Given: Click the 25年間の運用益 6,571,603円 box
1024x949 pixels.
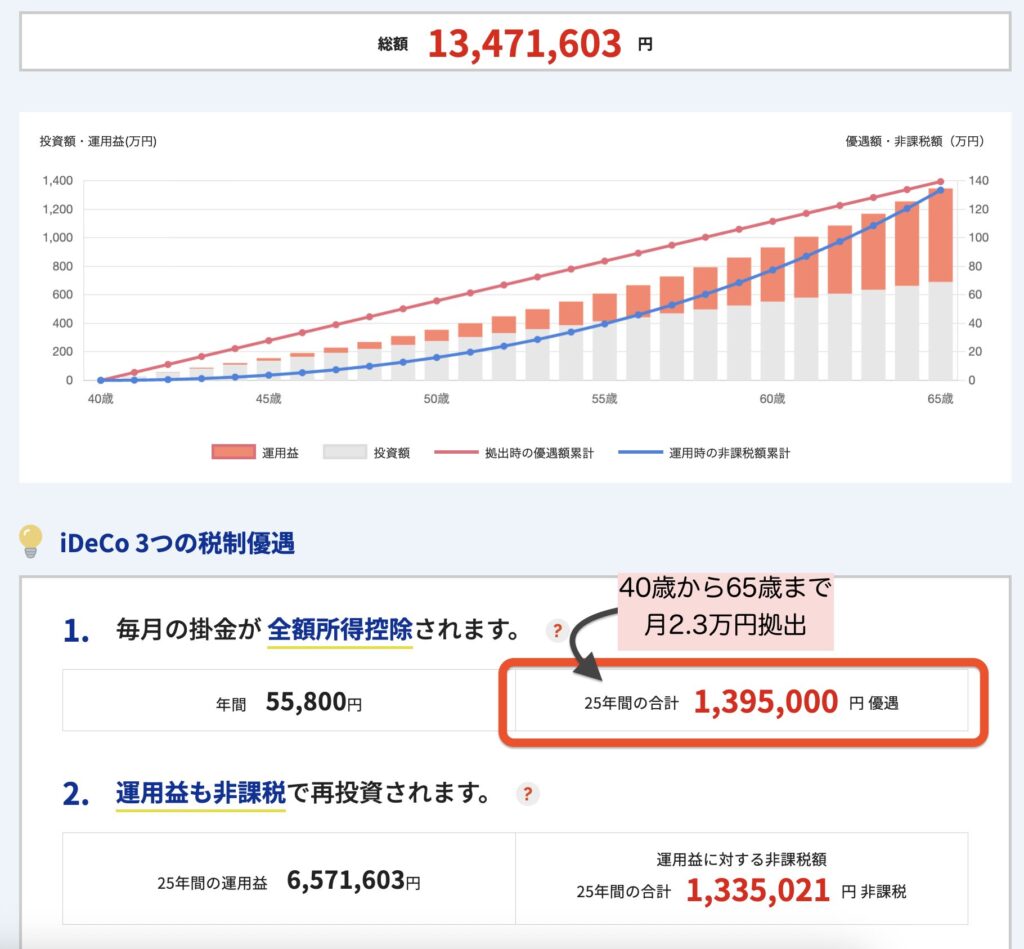Looking at the screenshot, I should pos(288,881).
